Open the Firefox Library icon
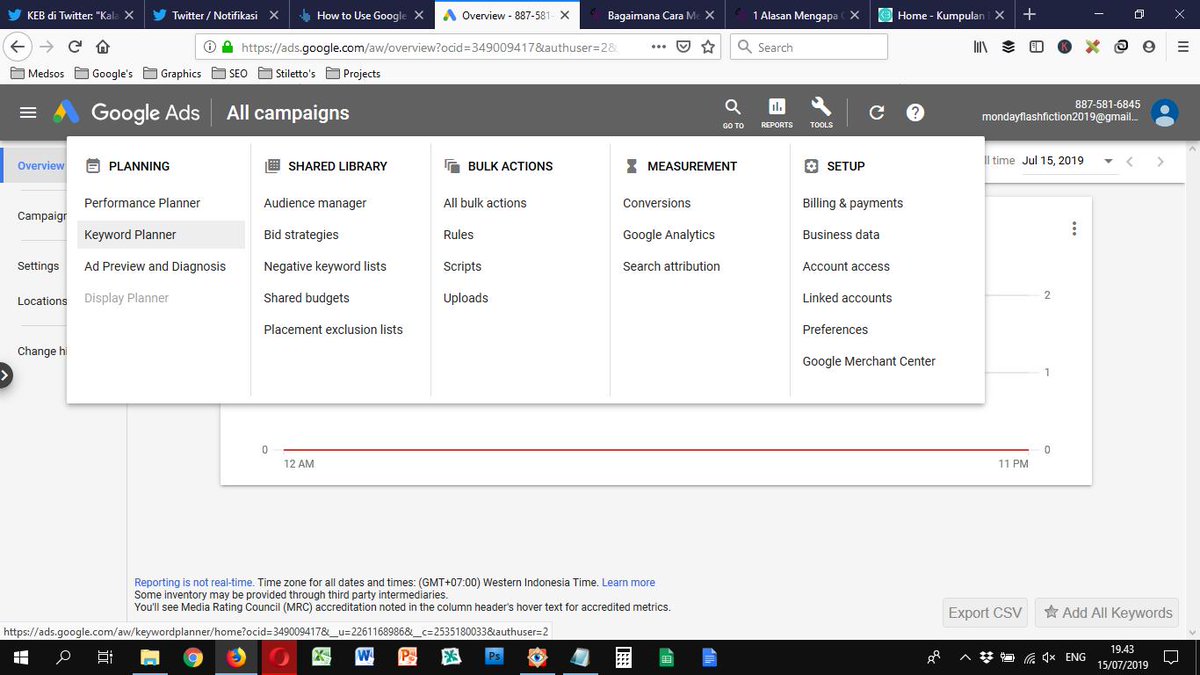This screenshot has width=1200, height=675. tap(982, 47)
